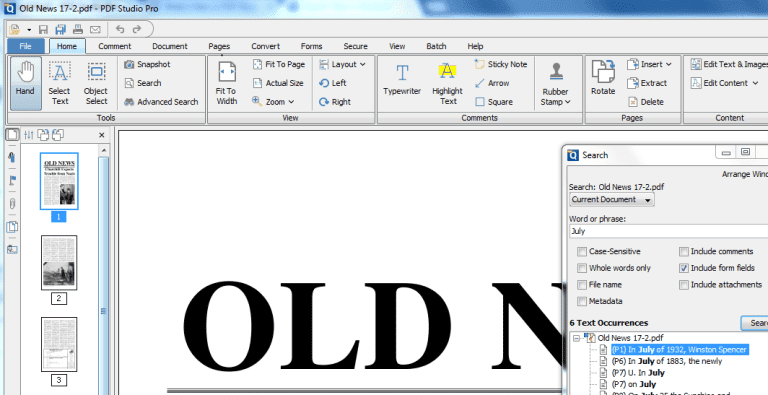Uncheck Include form fields
The width and height of the screenshot is (768, 395).
(684, 268)
